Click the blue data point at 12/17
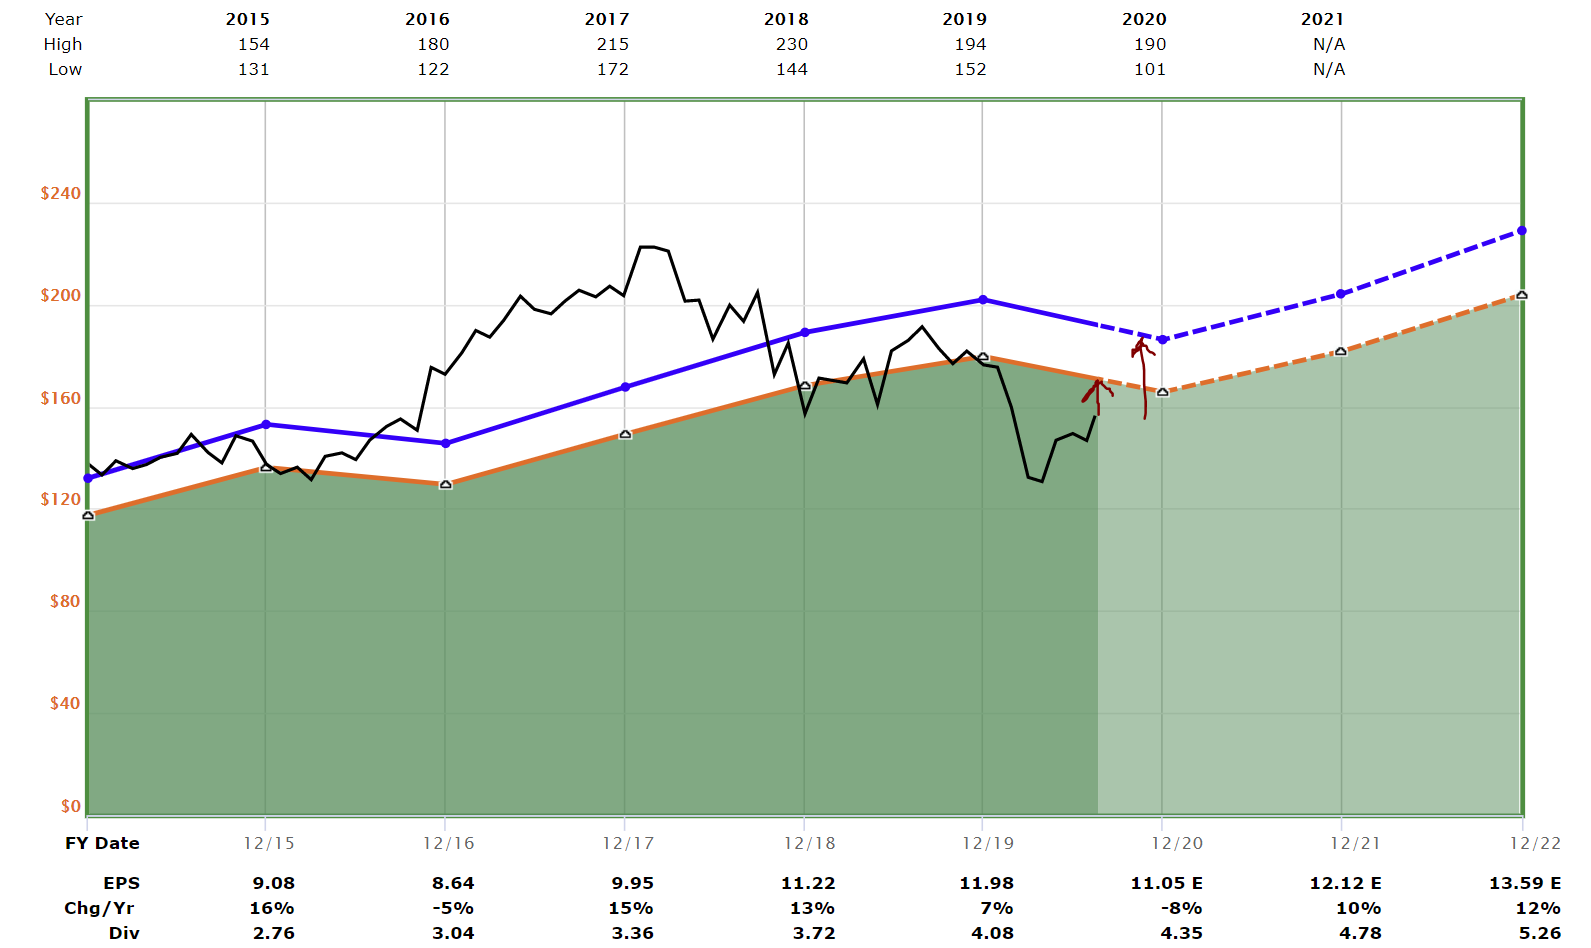1591x948 pixels. (625, 387)
